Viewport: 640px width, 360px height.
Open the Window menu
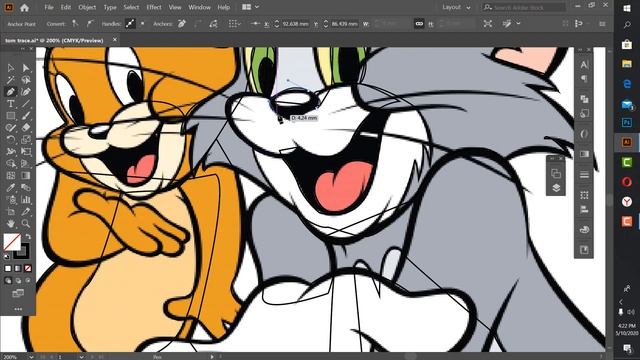pyautogui.click(x=199, y=7)
